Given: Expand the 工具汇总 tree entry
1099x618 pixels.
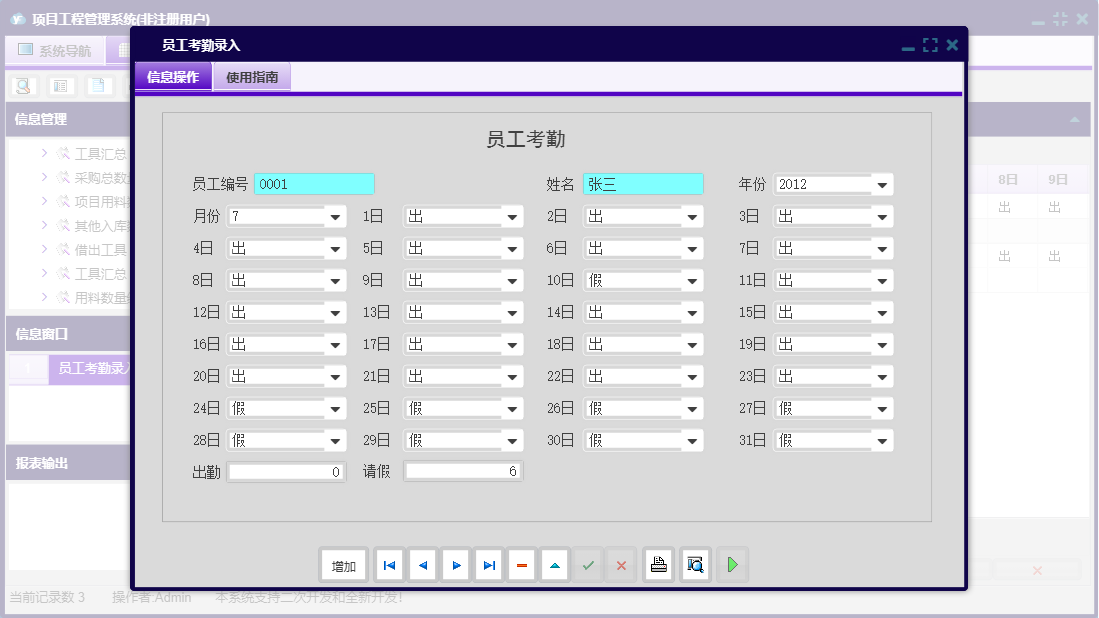Looking at the screenshot, I should tap(44, 153).
